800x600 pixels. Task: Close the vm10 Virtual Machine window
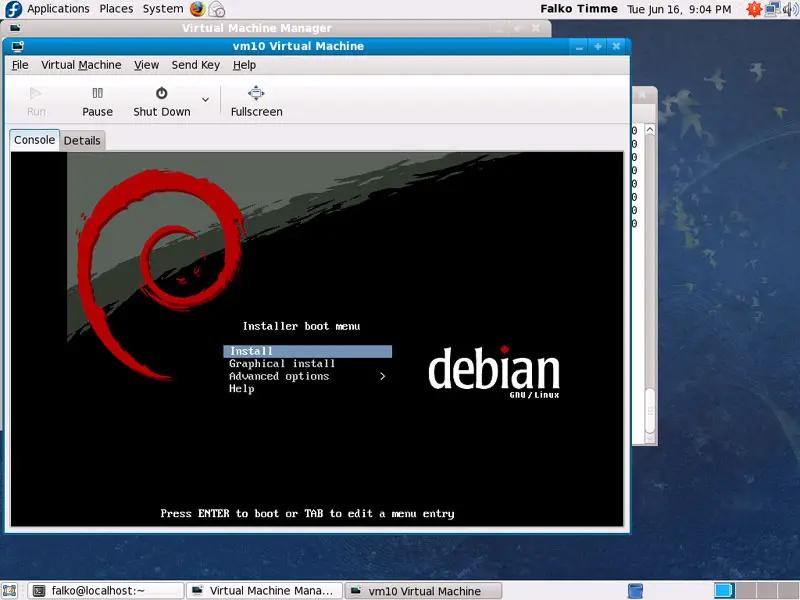click(x=616, y=47)
